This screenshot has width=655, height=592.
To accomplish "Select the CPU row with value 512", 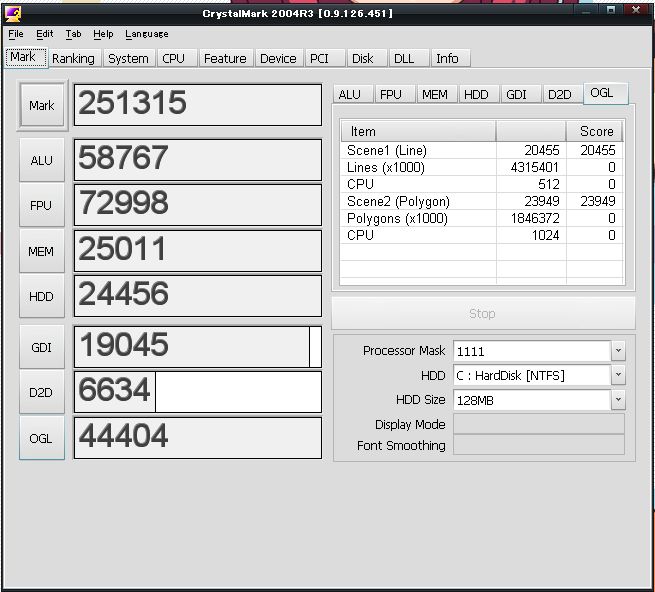I will (482, 184).
